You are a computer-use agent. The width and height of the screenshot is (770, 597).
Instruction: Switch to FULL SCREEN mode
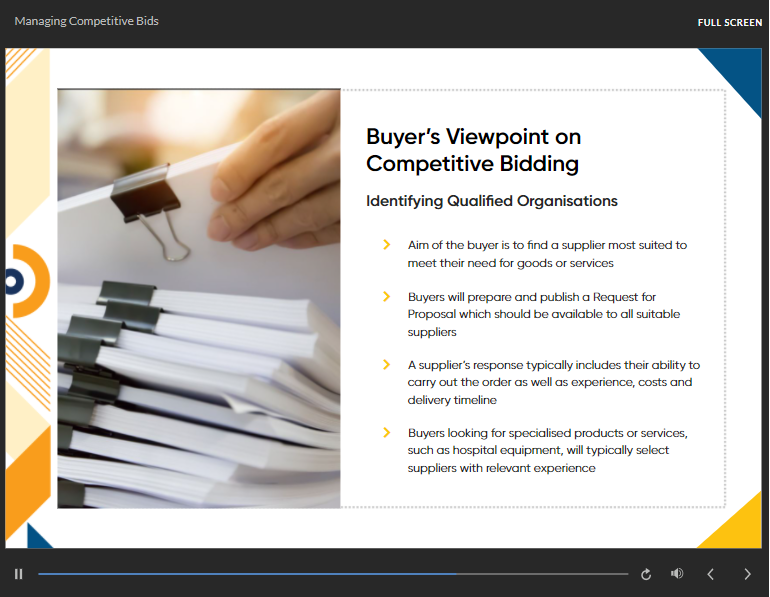point(730,23)
